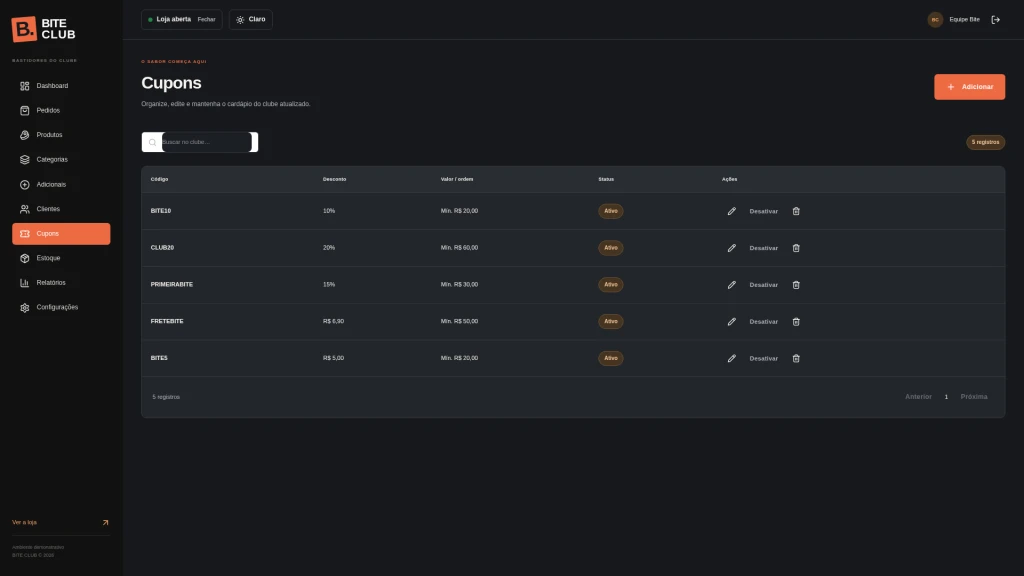Delete the BITE10 coupon with trash icon
Screen dimensions: 1024x576
(x=796, y=211)
